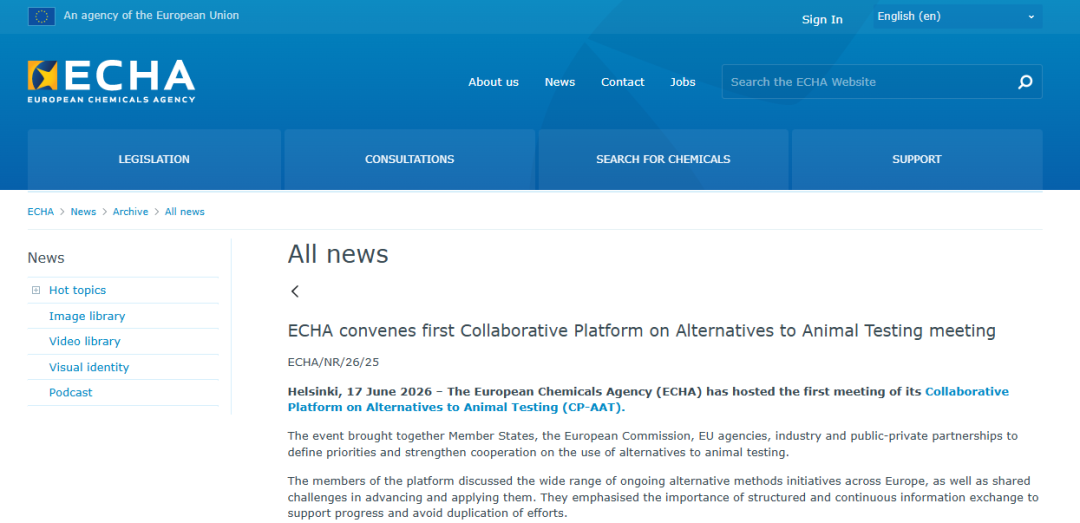Click the Archive breadcrumb link
1080x523 pixels.
click(130, 212)
